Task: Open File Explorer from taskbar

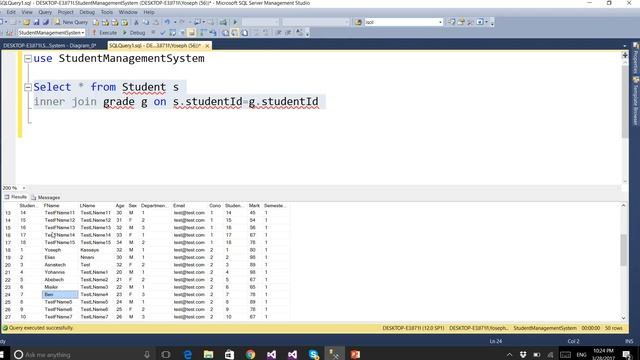Action: [209, 355]
